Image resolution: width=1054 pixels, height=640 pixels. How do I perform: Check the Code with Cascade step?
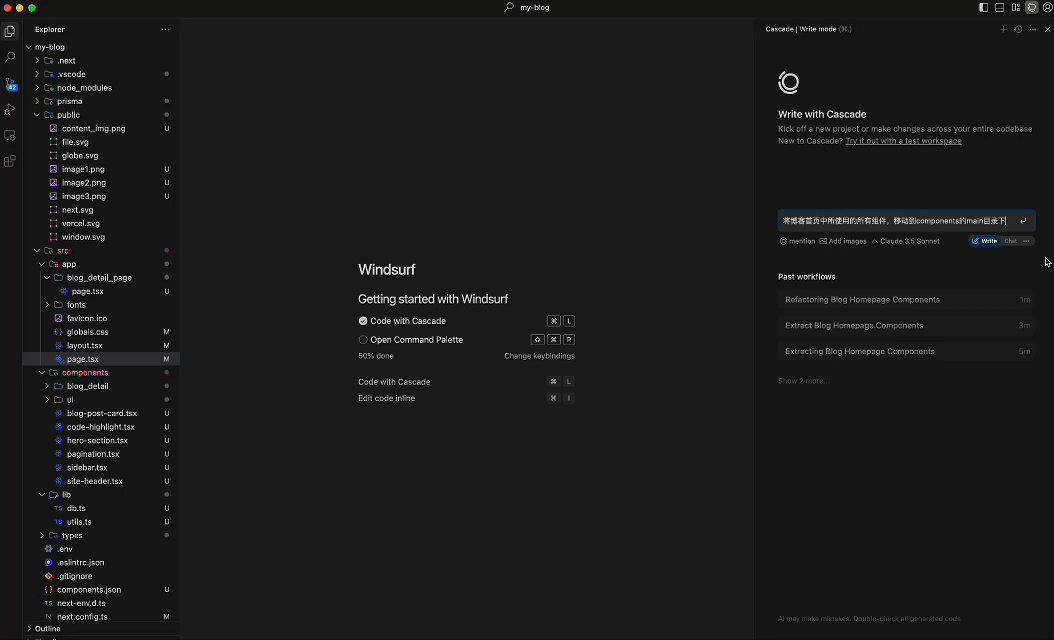[x=363, y=321]
